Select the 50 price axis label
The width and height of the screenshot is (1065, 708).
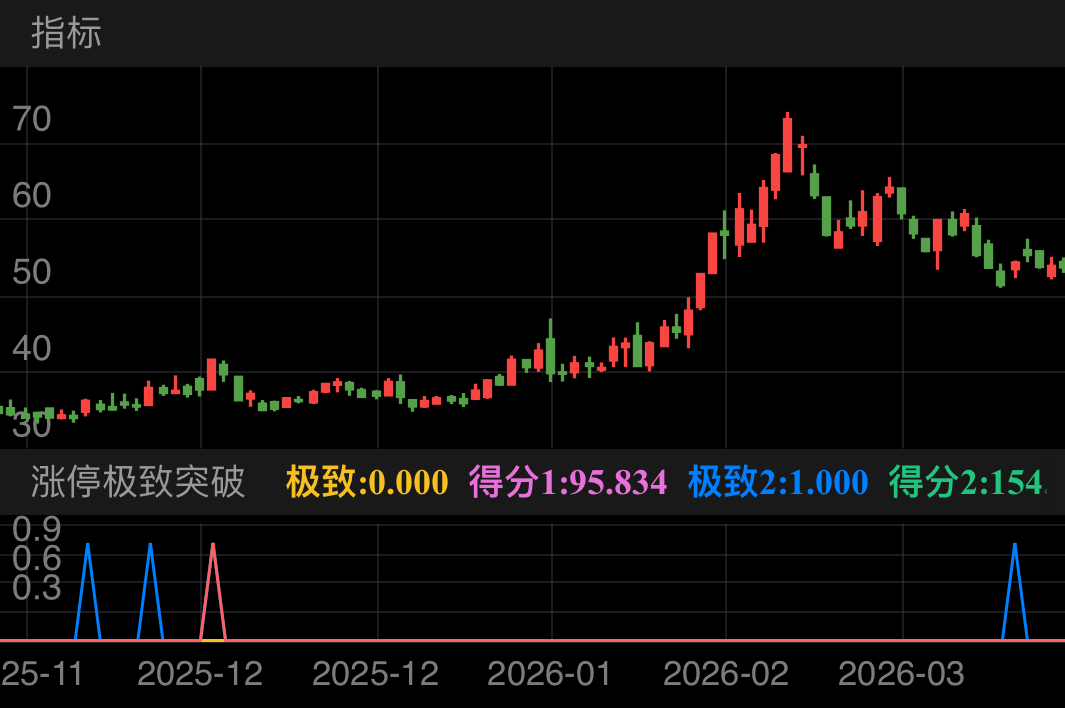(x=31, y=272)
